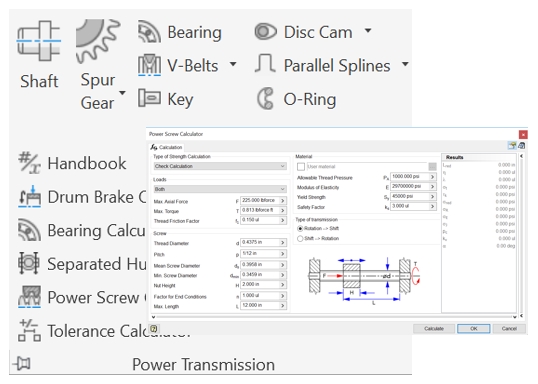Image resolution: width=538 pixels, height=384 pixels.
Task: Click the Pitch input field
Action: coord(259,254)
